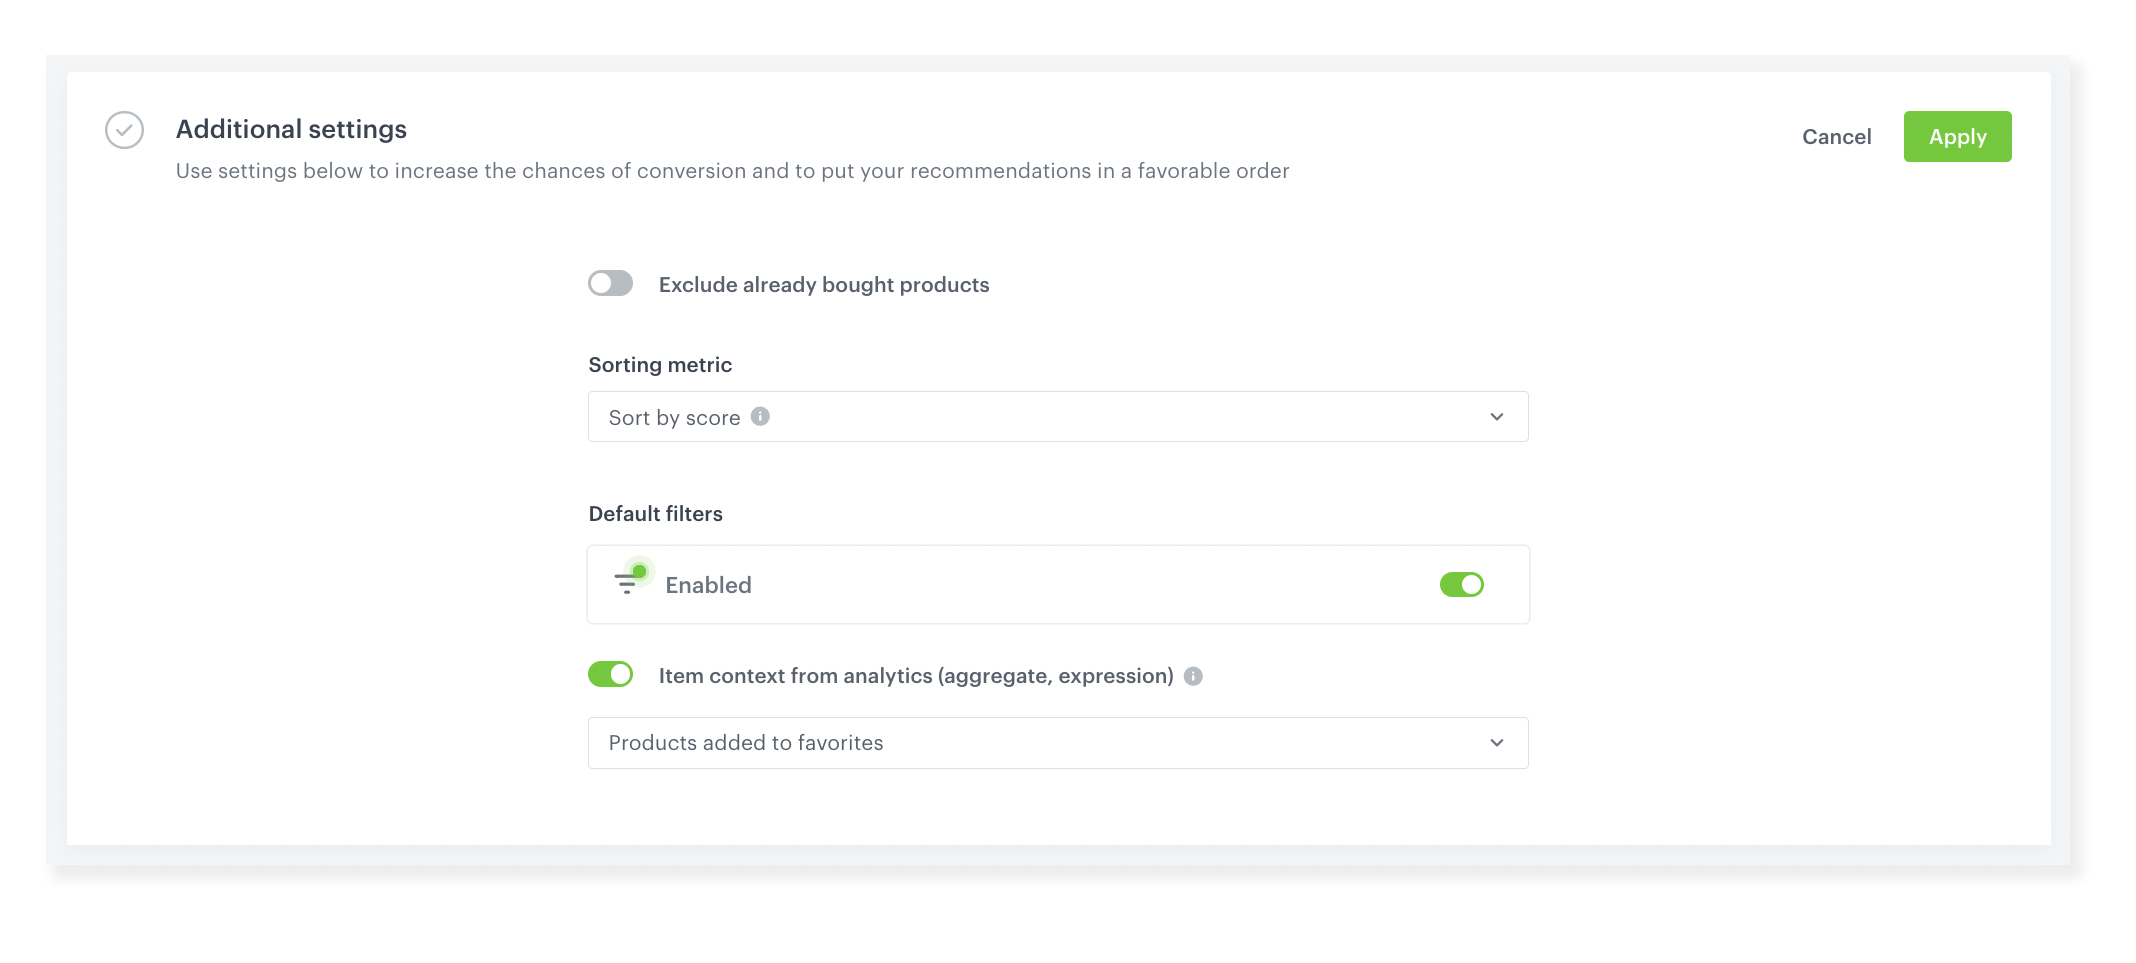The width and height of the screenshot is (2136, 963).
Task: Click the Cancel link
Action: 1836,136
